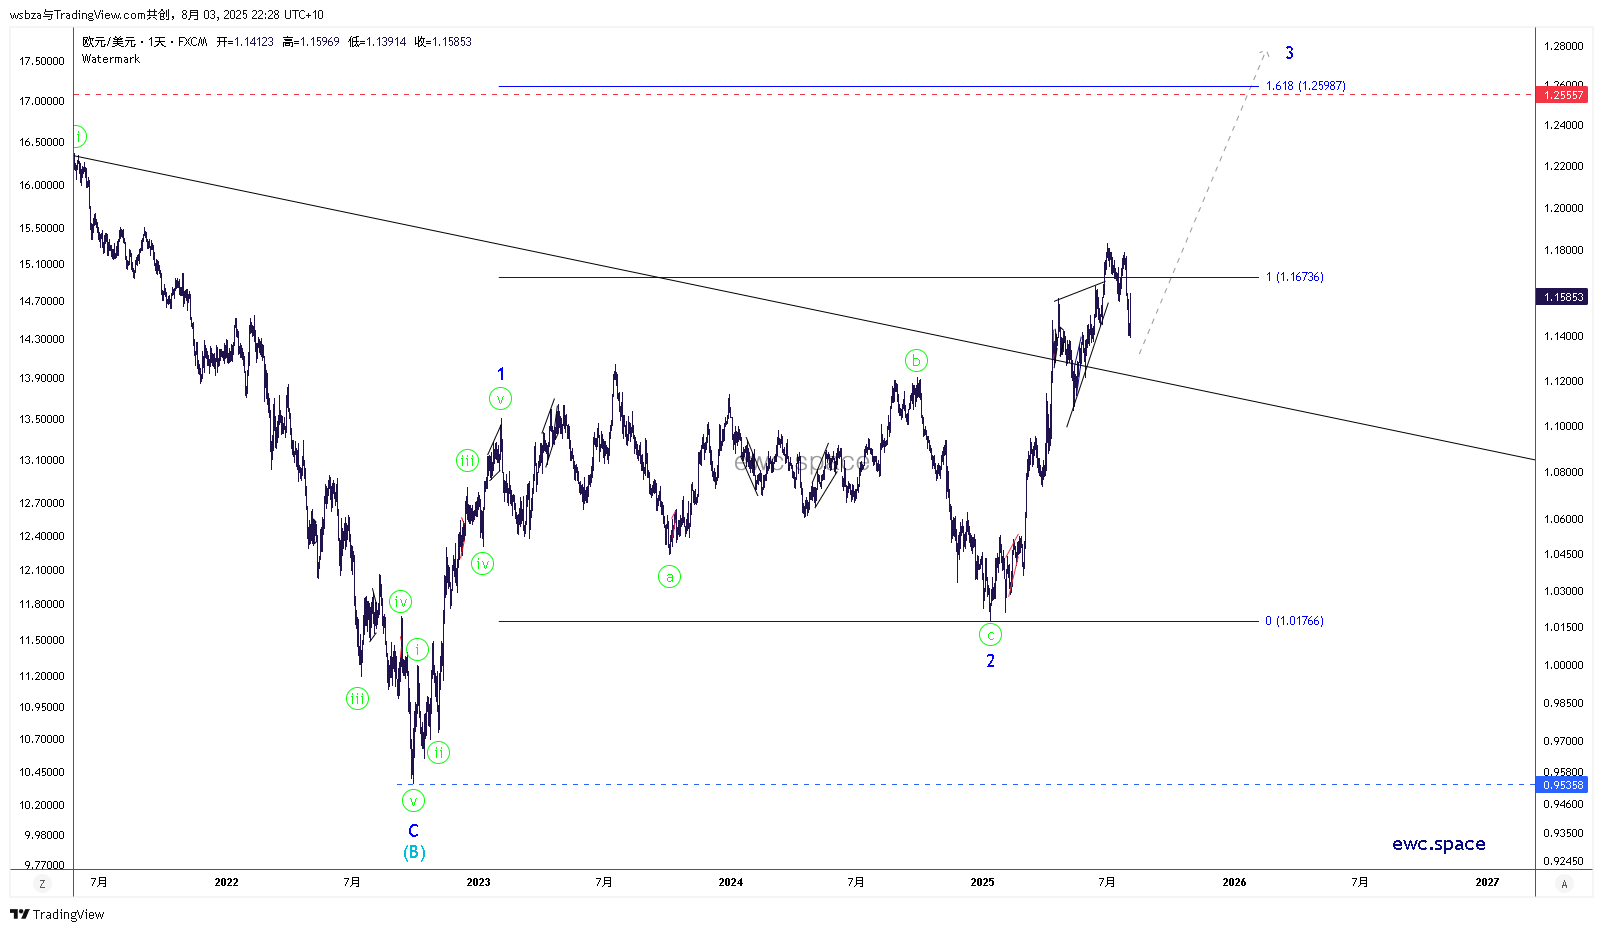The height and width of the screenshot is (932, 1603).
Task: Toggle the 'A' auto-scale button
Action: [x=1564, y=884]
